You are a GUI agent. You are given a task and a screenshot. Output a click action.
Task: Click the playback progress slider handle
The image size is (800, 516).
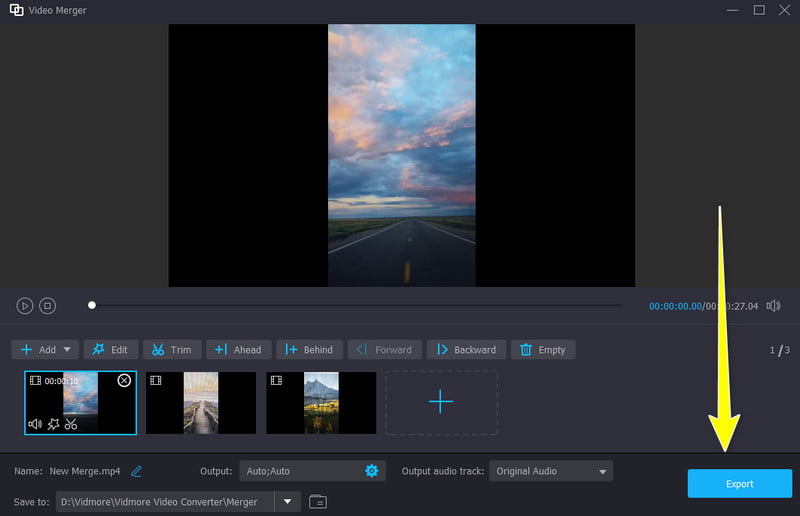coord(92,305)
